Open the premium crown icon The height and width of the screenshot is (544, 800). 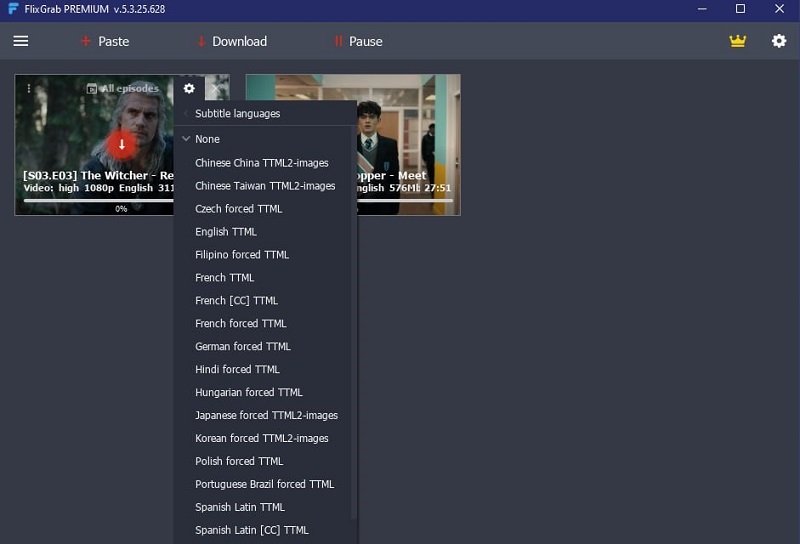click(x=737, y=41)
